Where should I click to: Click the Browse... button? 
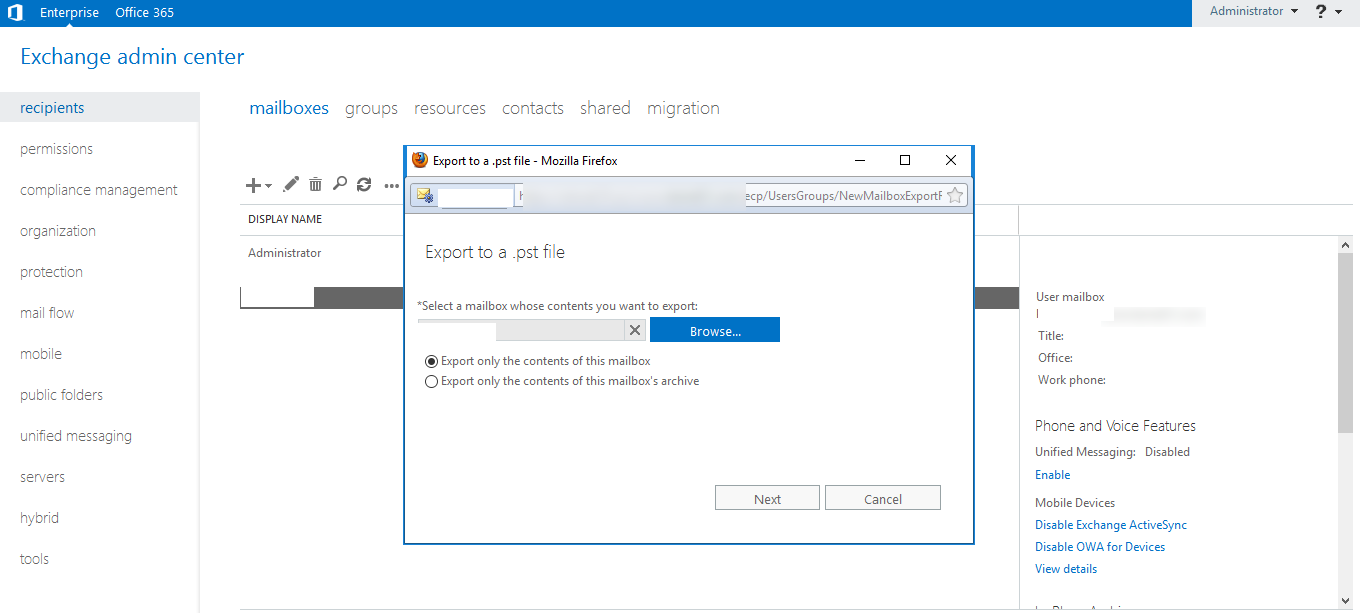click(714, 331)
